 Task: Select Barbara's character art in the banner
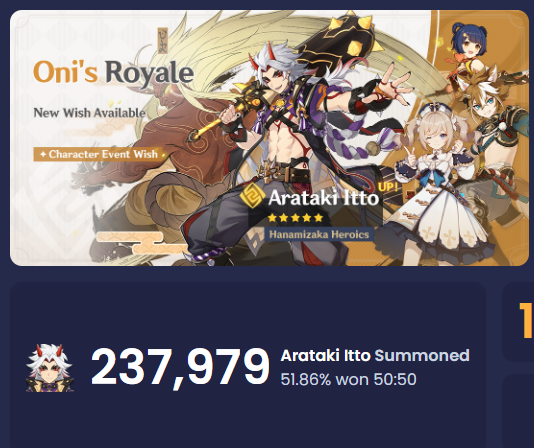(439, 184)
